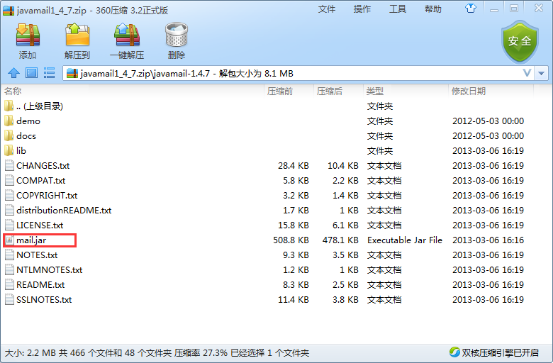Sort by 修改日期 column header
Viewport: 553px width, 363px height.
469,91
